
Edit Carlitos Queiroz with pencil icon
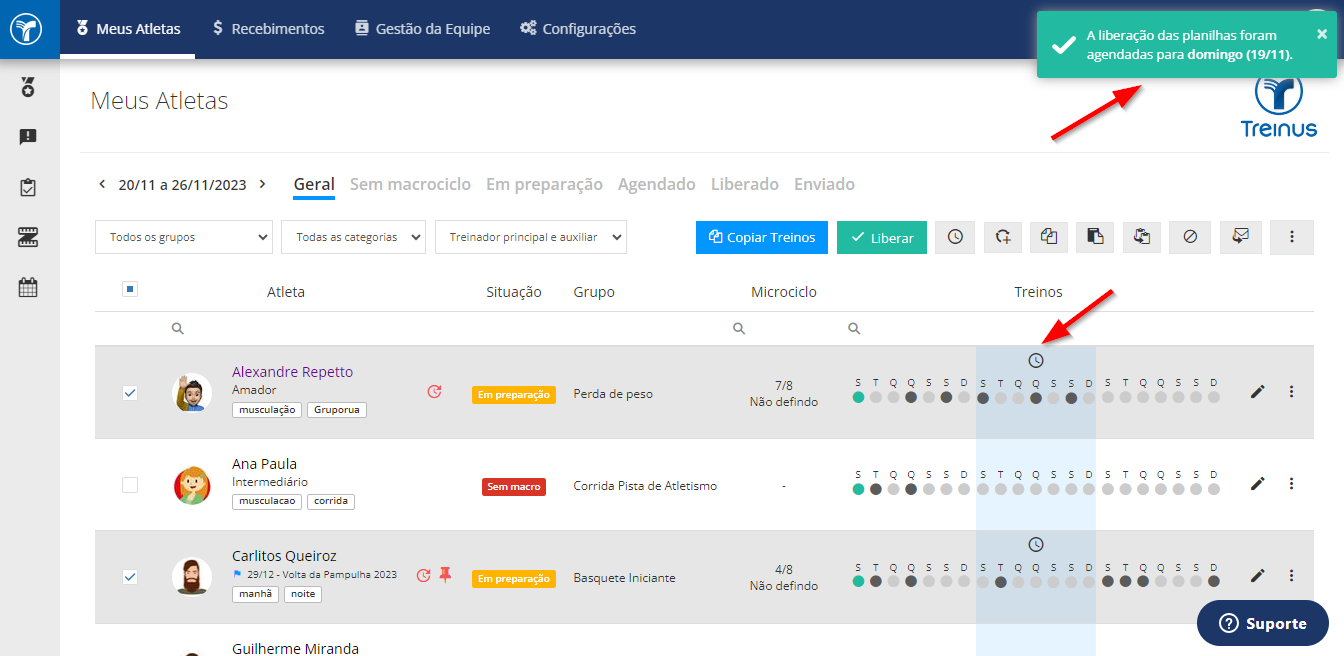[1258, 576]
